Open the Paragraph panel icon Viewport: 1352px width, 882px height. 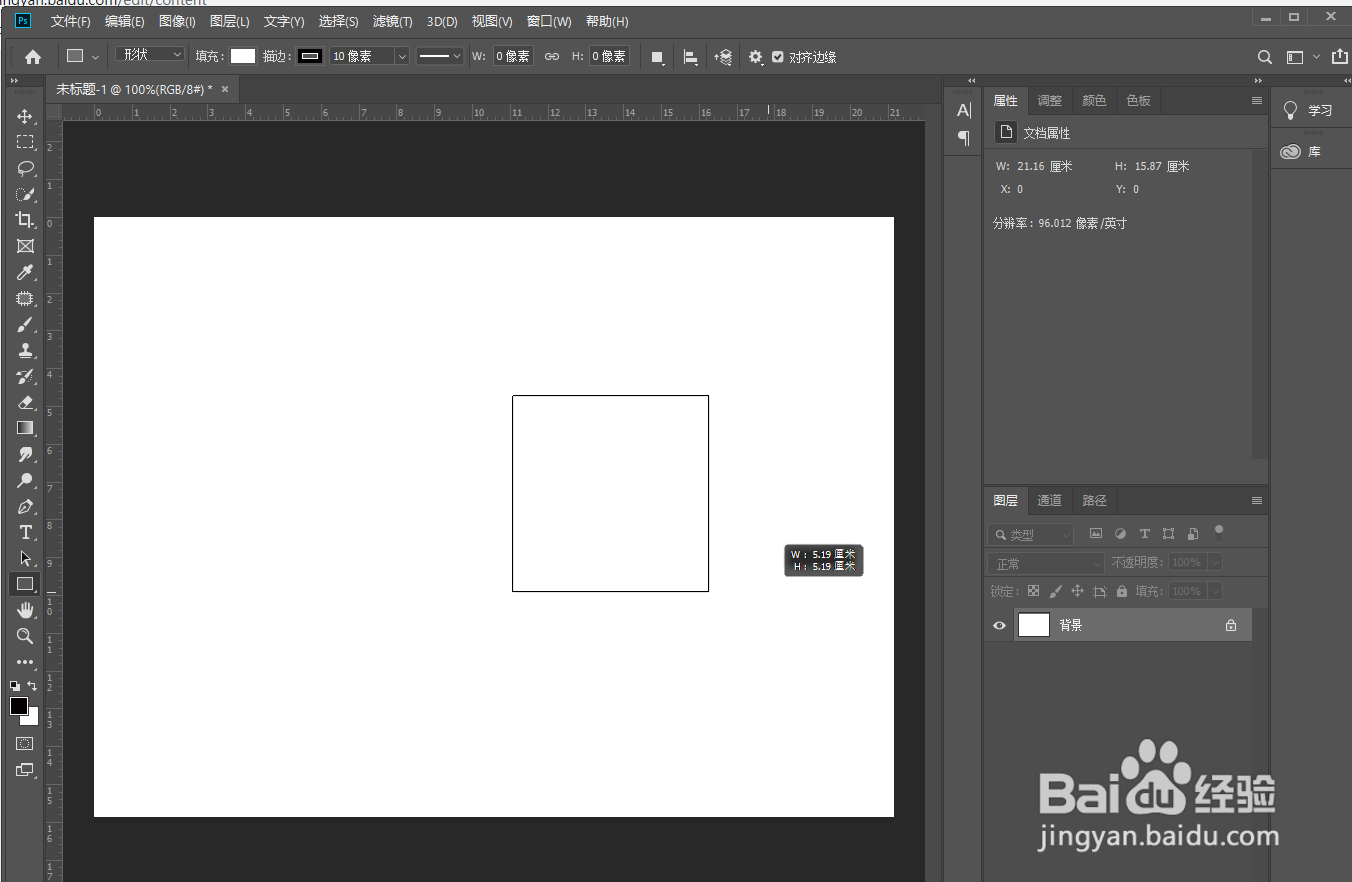tap(964, 138)
